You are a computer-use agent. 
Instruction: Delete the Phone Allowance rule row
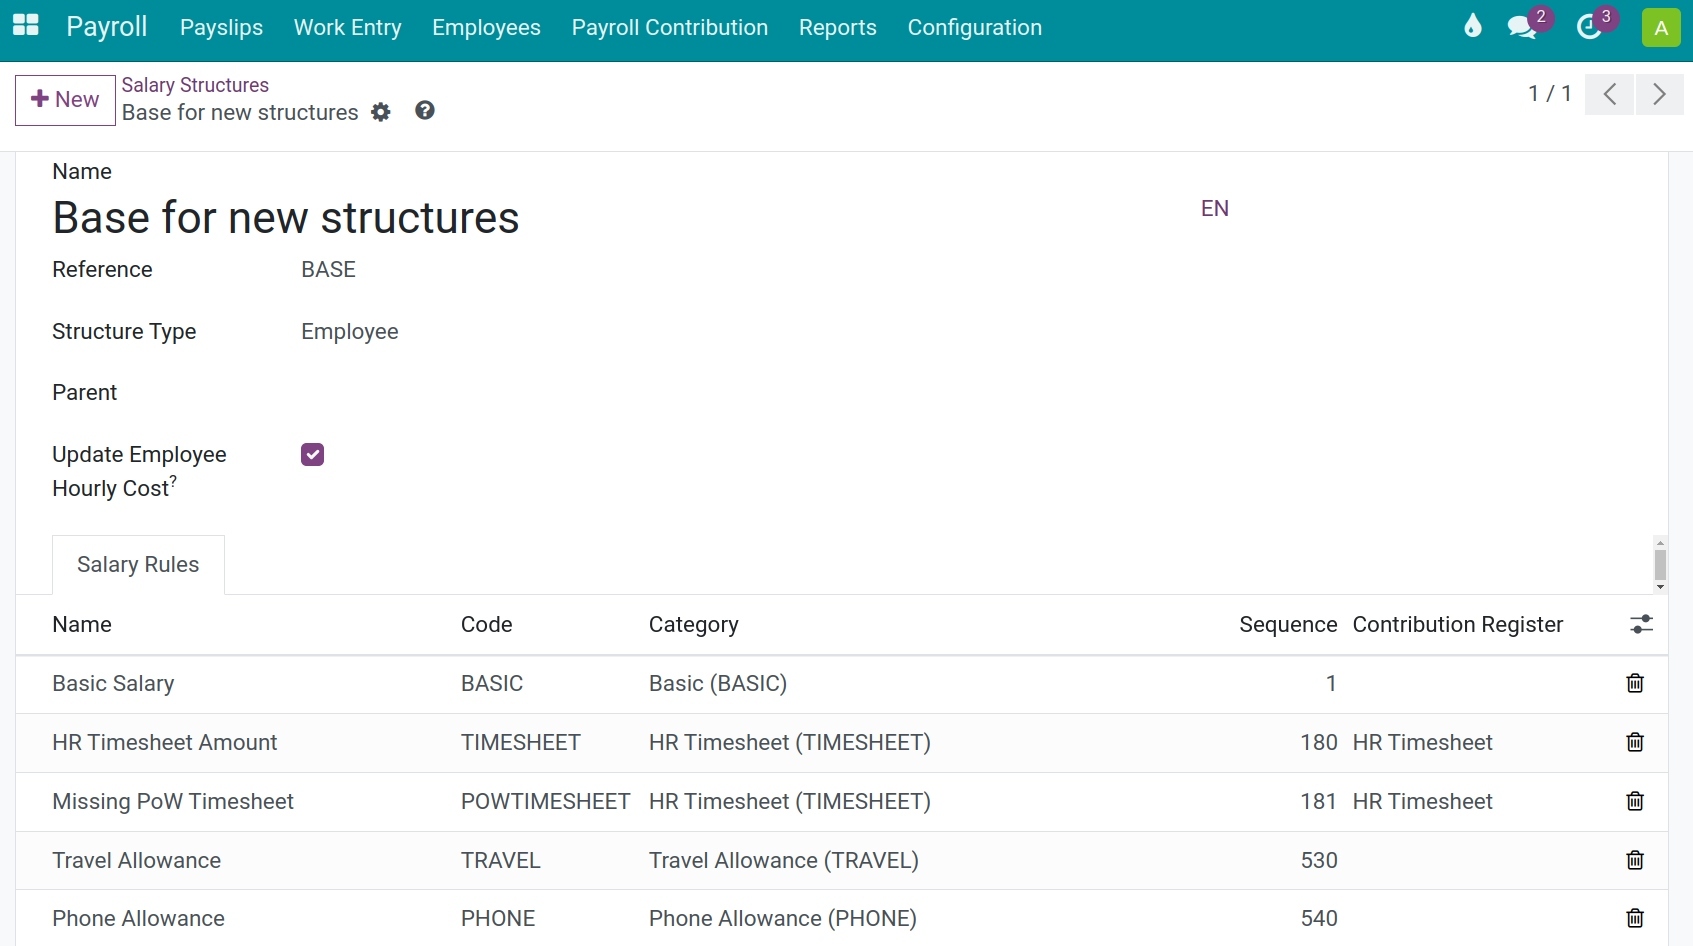click(1635, 919)
